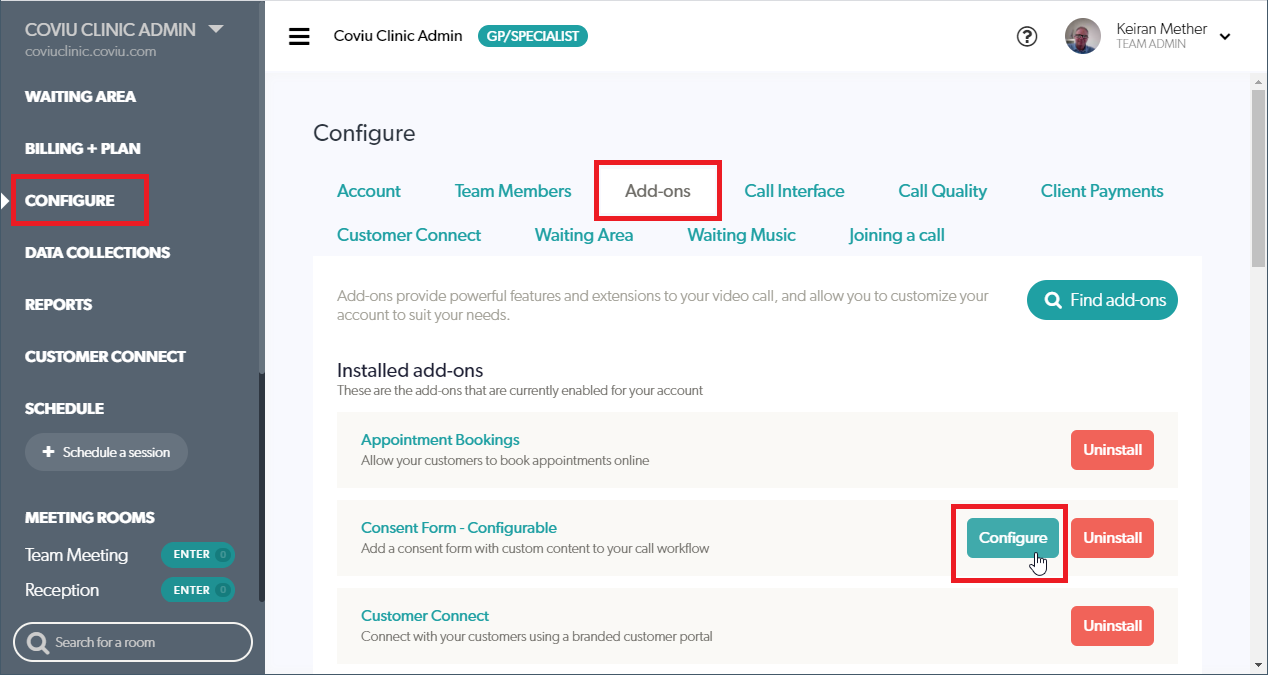Click Schedule a session button
Image resolution: width=1268 pixels, height=675 pixels.
click(106, 452)
